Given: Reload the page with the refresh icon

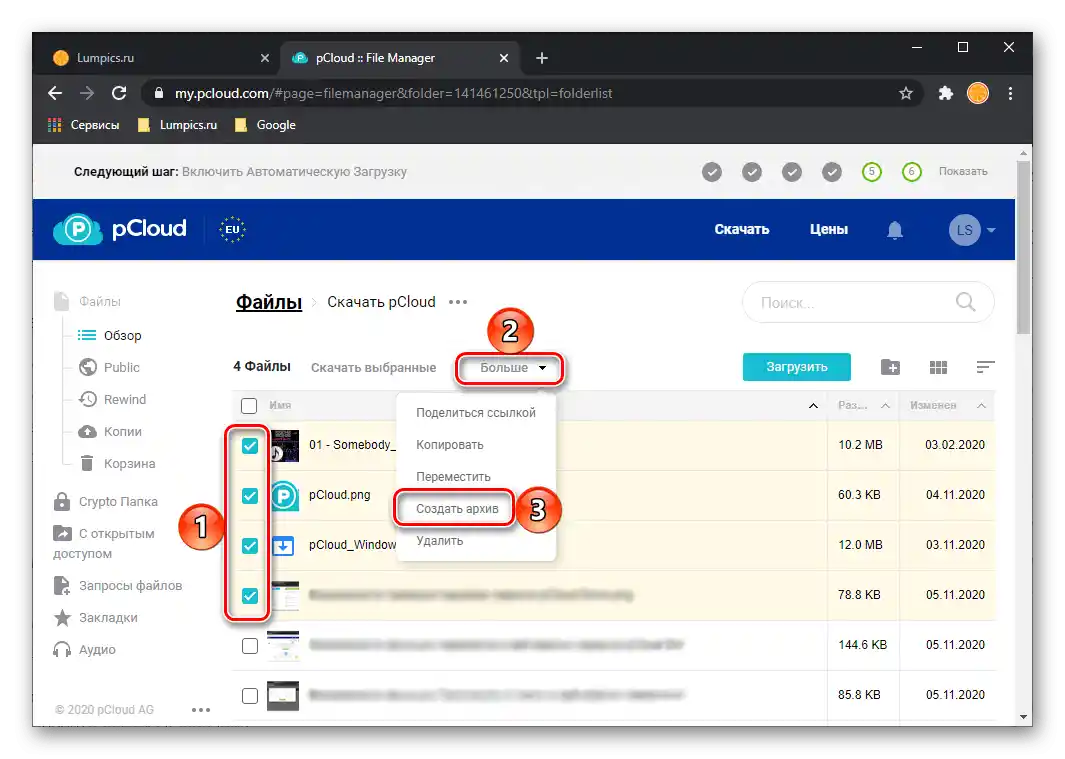Looking at the screenshot, I should 119,93.
